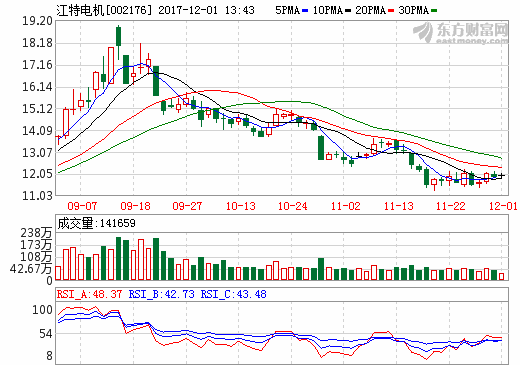Click the 30PMA legend label
The image size is (520, 365).
(413, 10)
